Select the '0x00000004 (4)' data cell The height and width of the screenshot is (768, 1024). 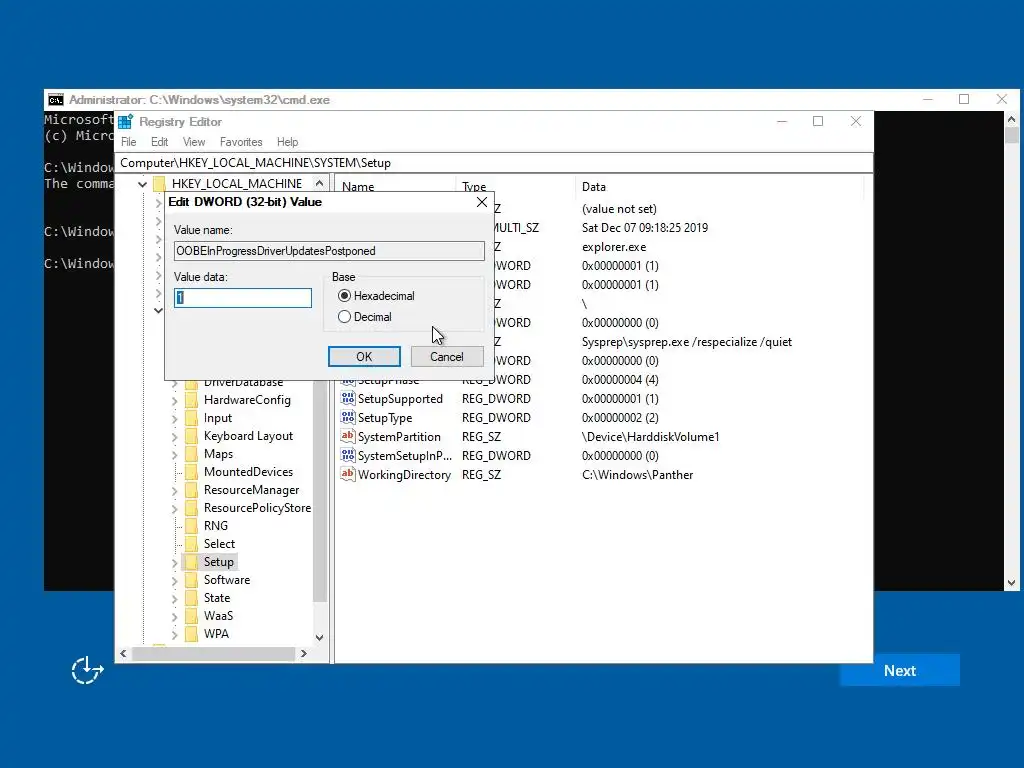click(x=620, y=379)
